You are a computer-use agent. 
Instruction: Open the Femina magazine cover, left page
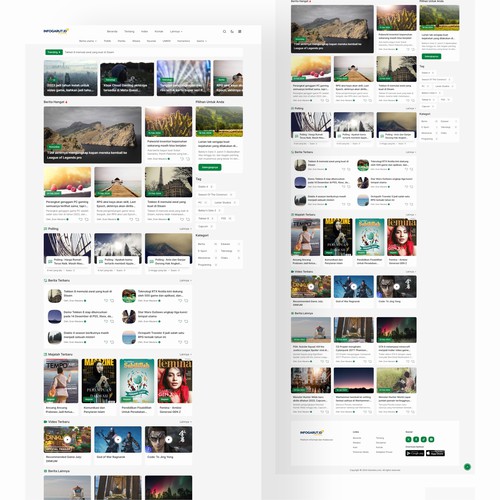[175, 381]
